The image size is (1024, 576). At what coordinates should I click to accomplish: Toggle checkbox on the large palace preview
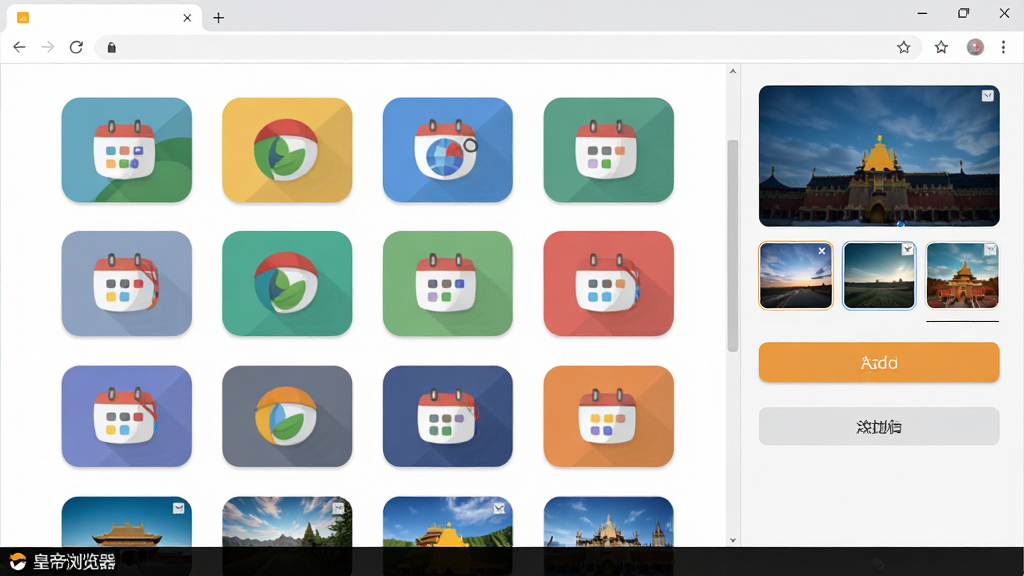(x=988, y=96)
